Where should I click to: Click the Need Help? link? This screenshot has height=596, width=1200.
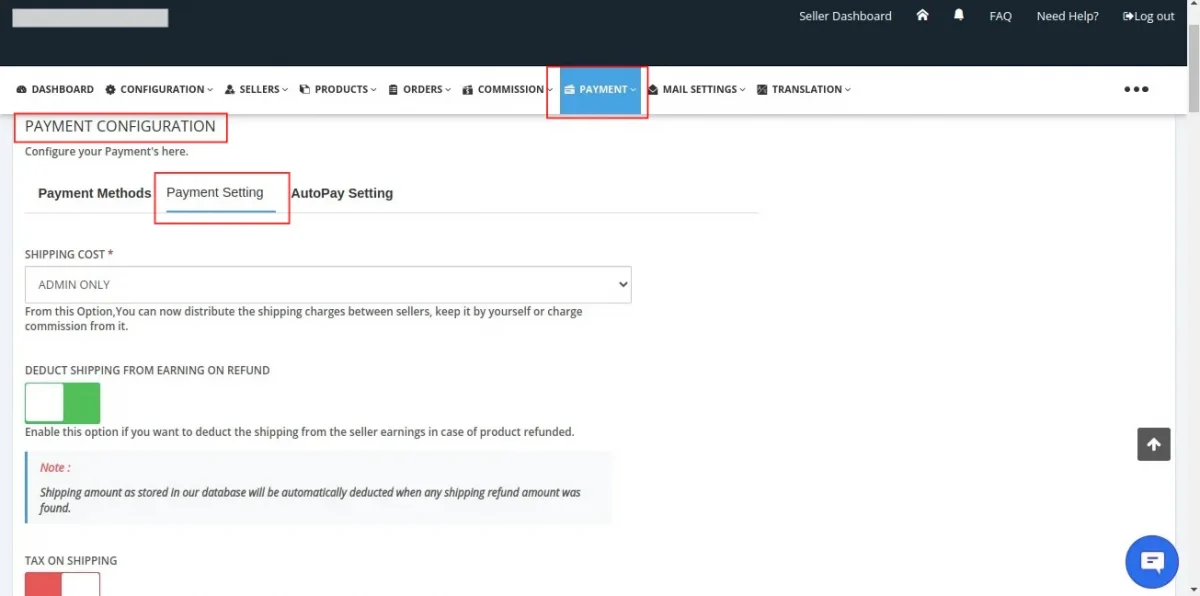click(1066, 16)
